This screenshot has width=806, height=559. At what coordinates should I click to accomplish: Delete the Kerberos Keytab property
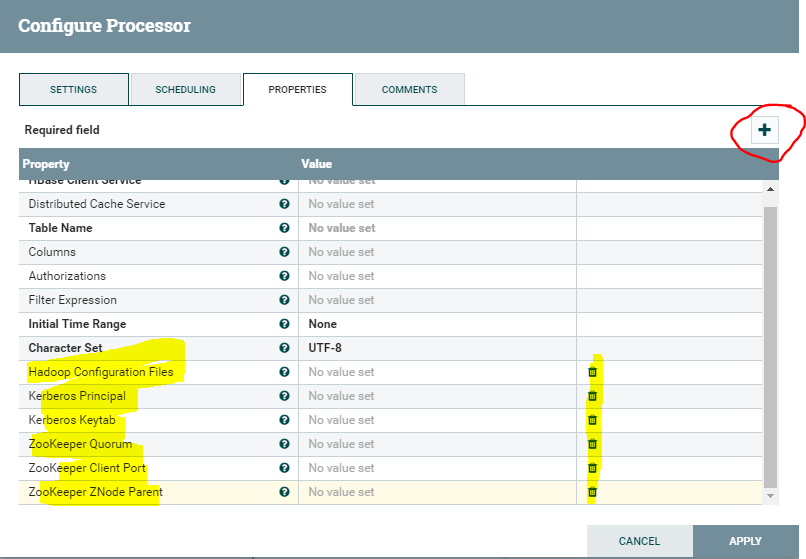click(593, 420)
